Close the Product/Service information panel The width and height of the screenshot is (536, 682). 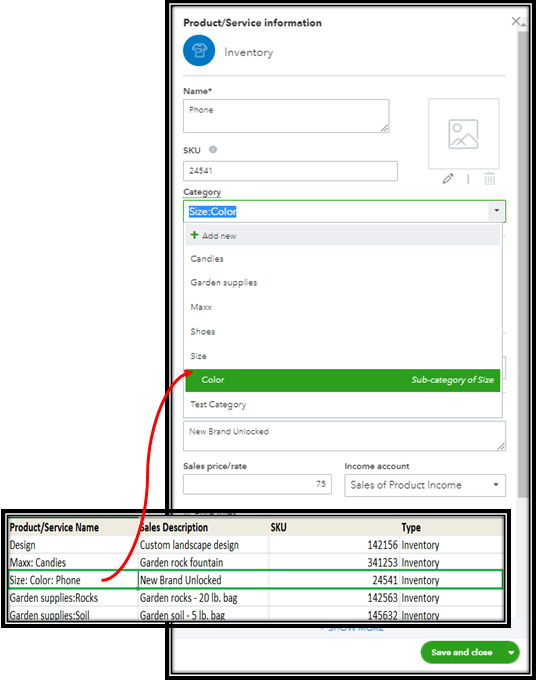pyautogui.click(x=516, y=21)
